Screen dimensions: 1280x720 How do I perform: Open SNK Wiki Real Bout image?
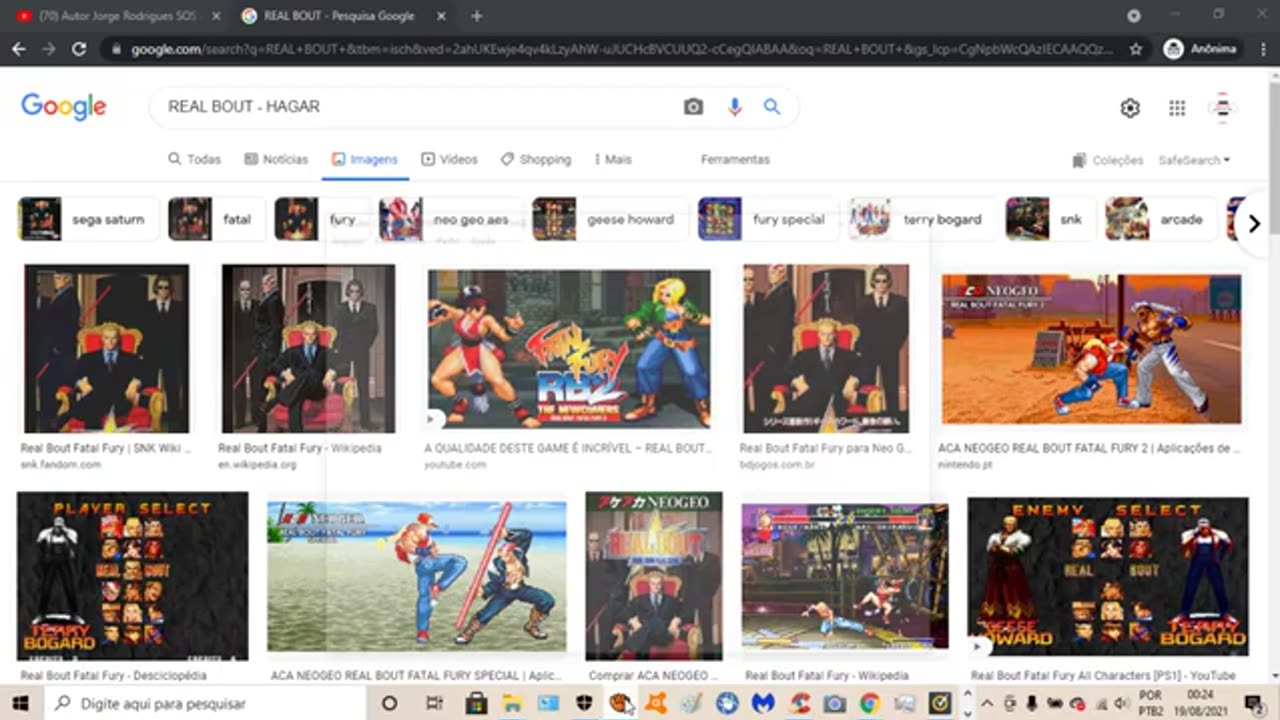[x=106, y=349]
